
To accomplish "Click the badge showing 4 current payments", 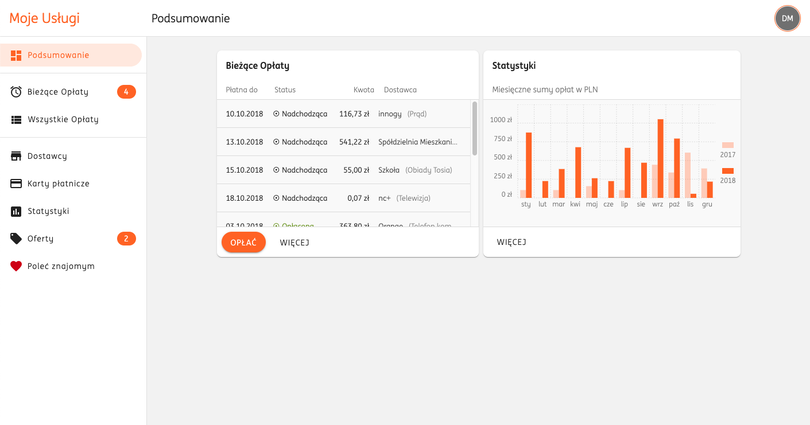I will tap(126, 92).
